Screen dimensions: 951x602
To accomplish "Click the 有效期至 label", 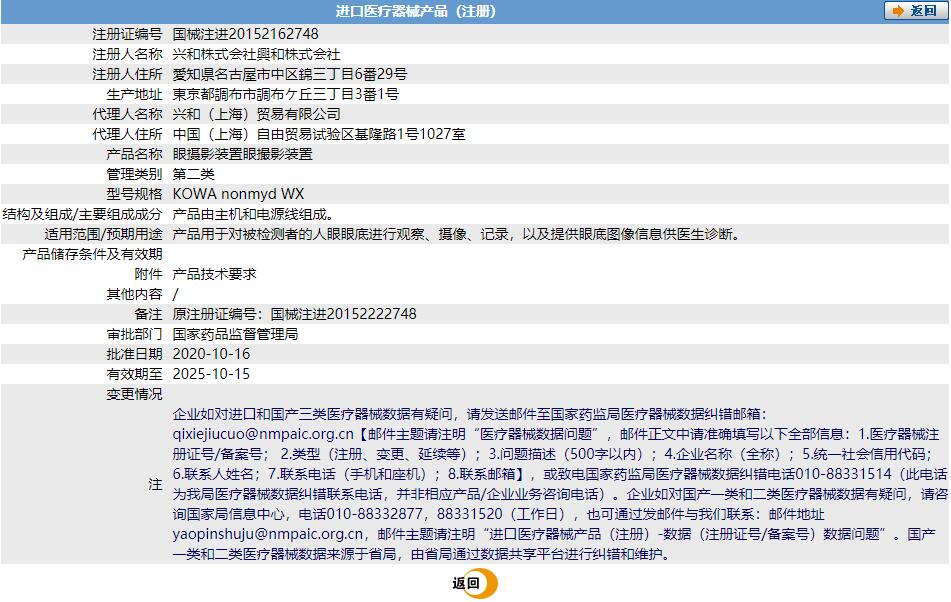I will point(134,374).
